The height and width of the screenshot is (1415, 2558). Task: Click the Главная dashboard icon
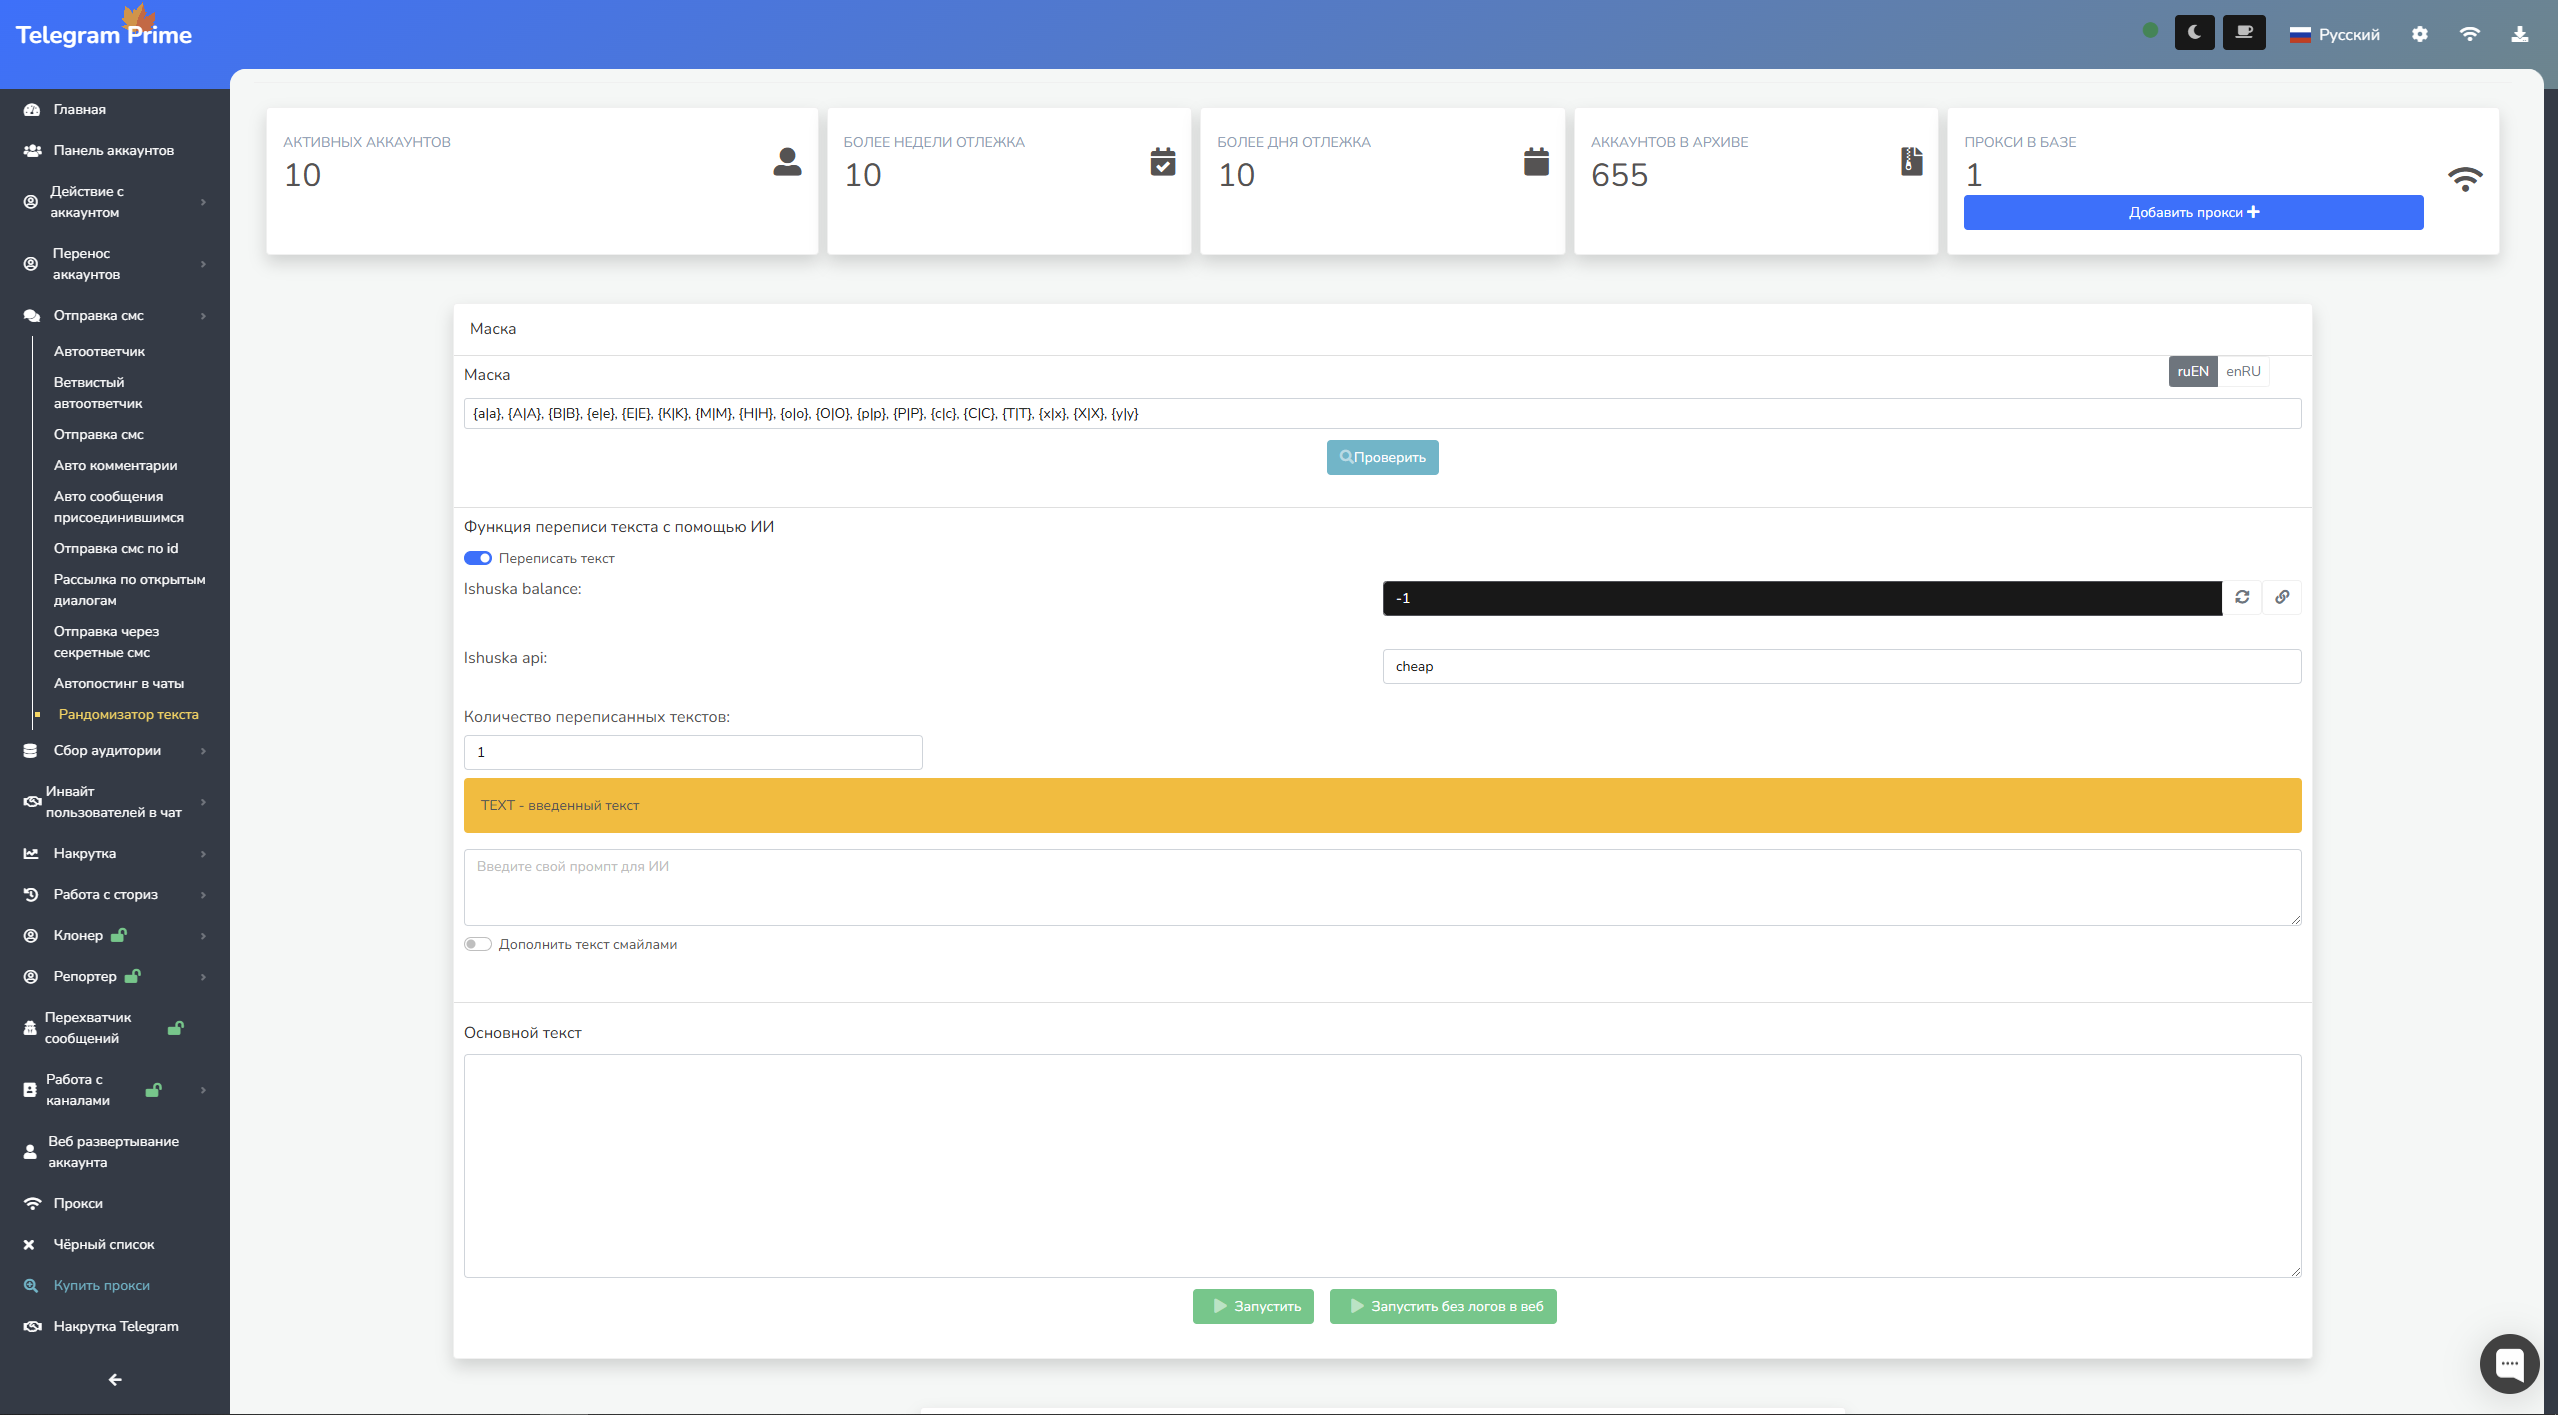click(32, 110)
